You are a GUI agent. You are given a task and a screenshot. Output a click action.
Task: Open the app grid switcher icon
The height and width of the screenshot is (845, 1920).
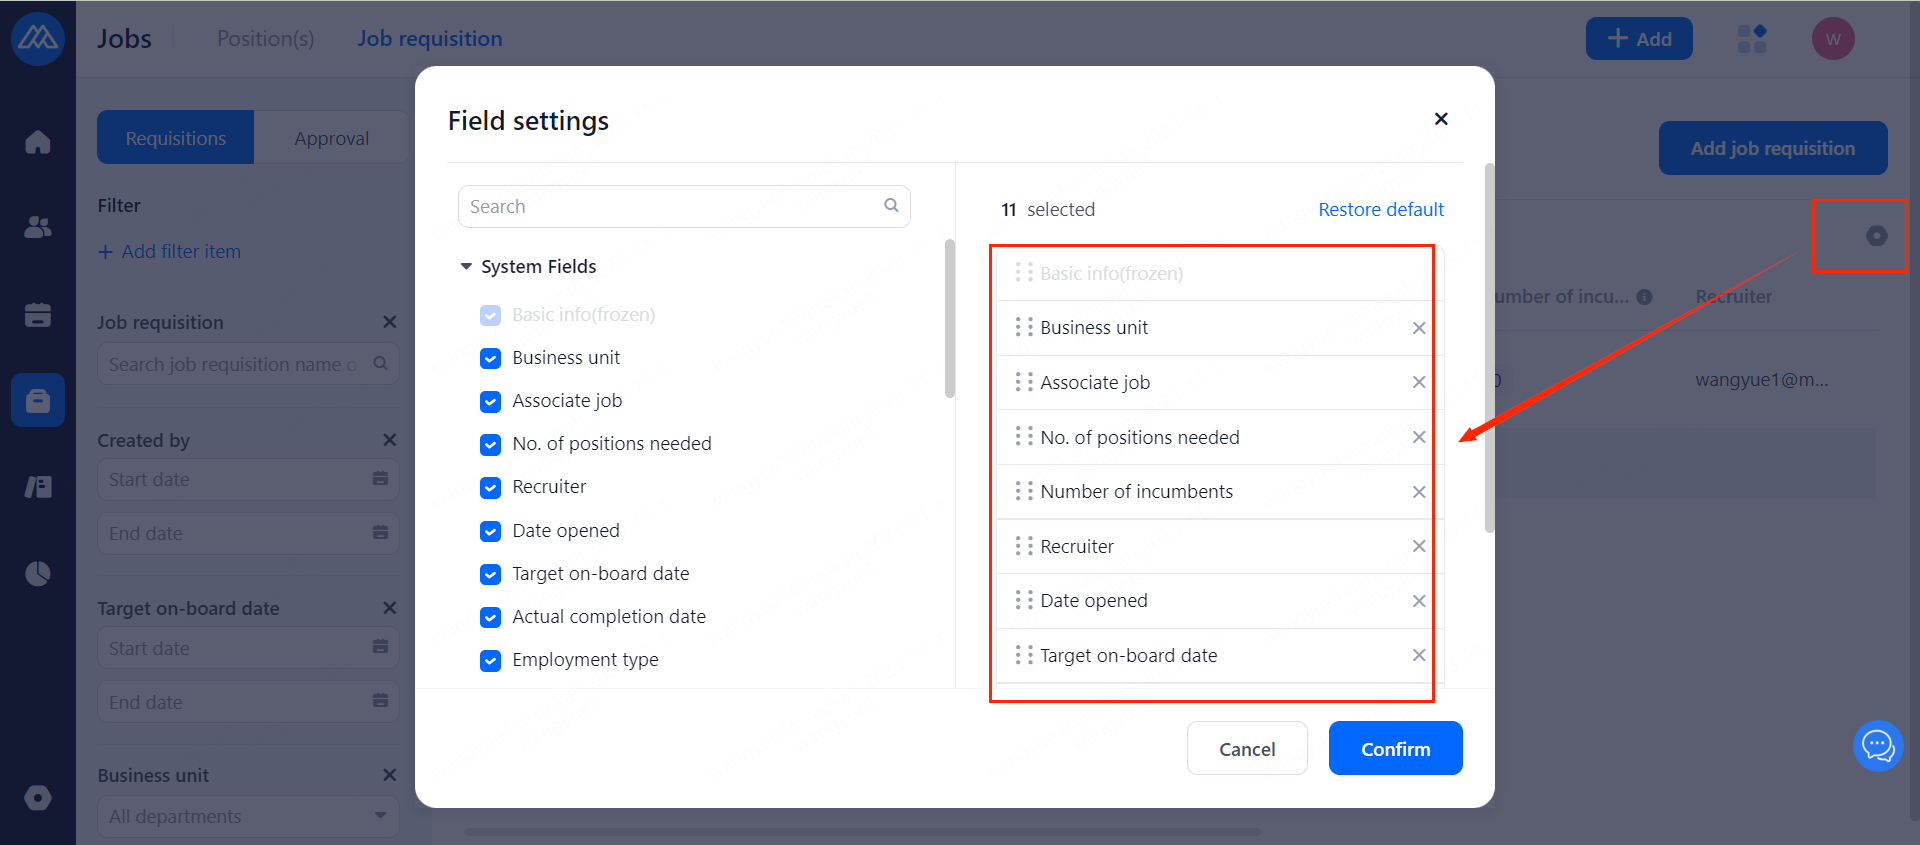pos(1752,39)
